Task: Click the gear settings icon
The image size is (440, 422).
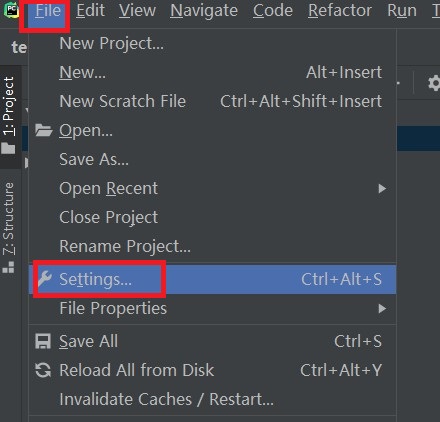Action: point(434,83)
